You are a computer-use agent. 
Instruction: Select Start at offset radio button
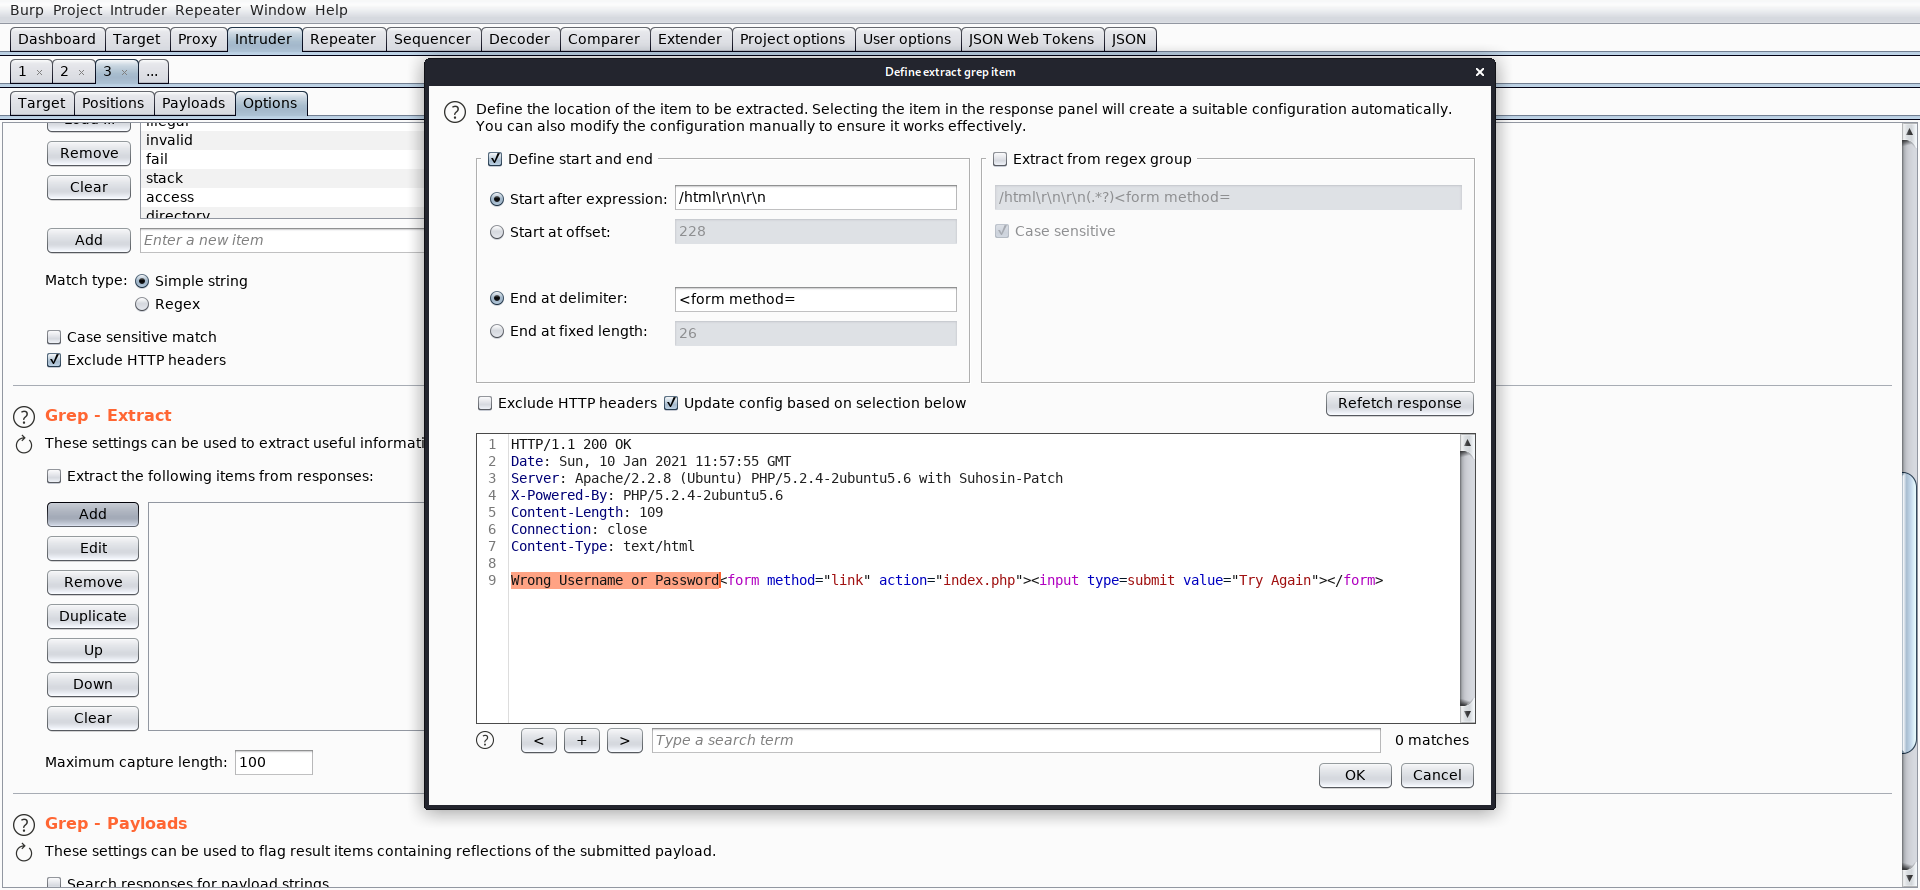497,232
